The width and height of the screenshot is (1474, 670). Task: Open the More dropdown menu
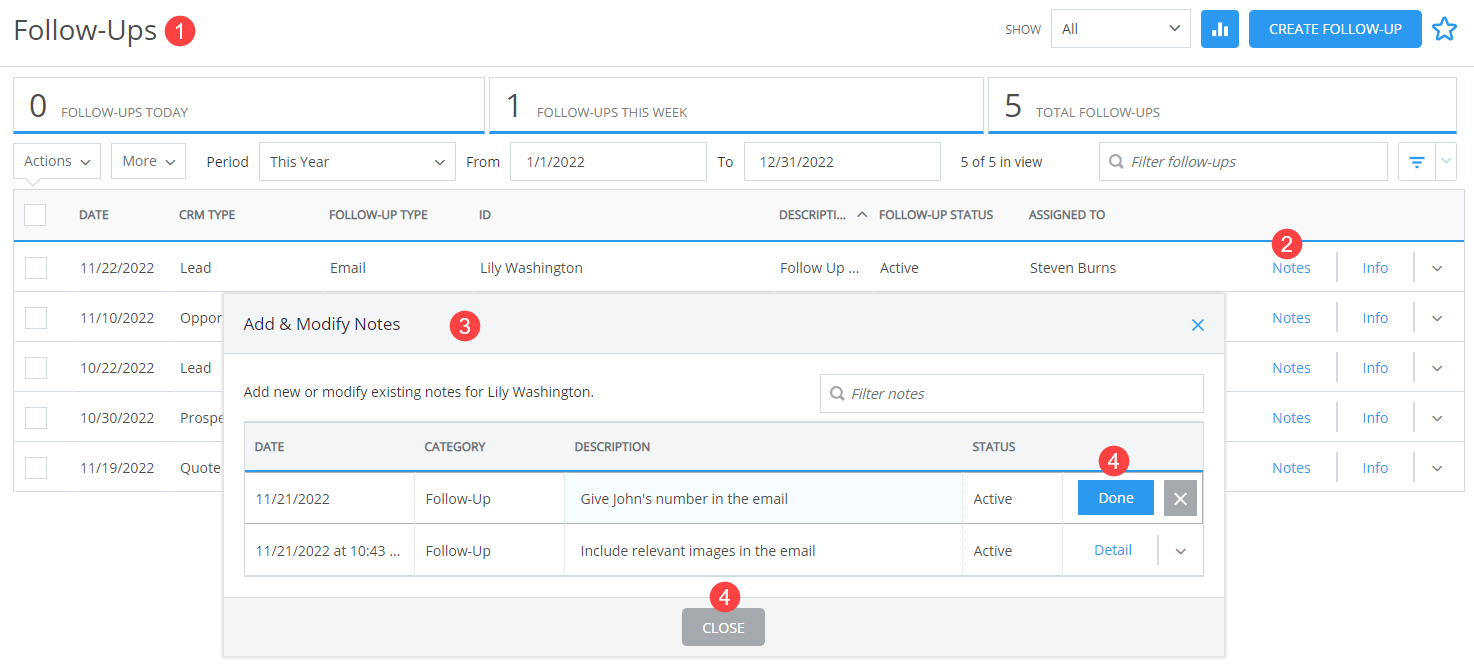149,162
